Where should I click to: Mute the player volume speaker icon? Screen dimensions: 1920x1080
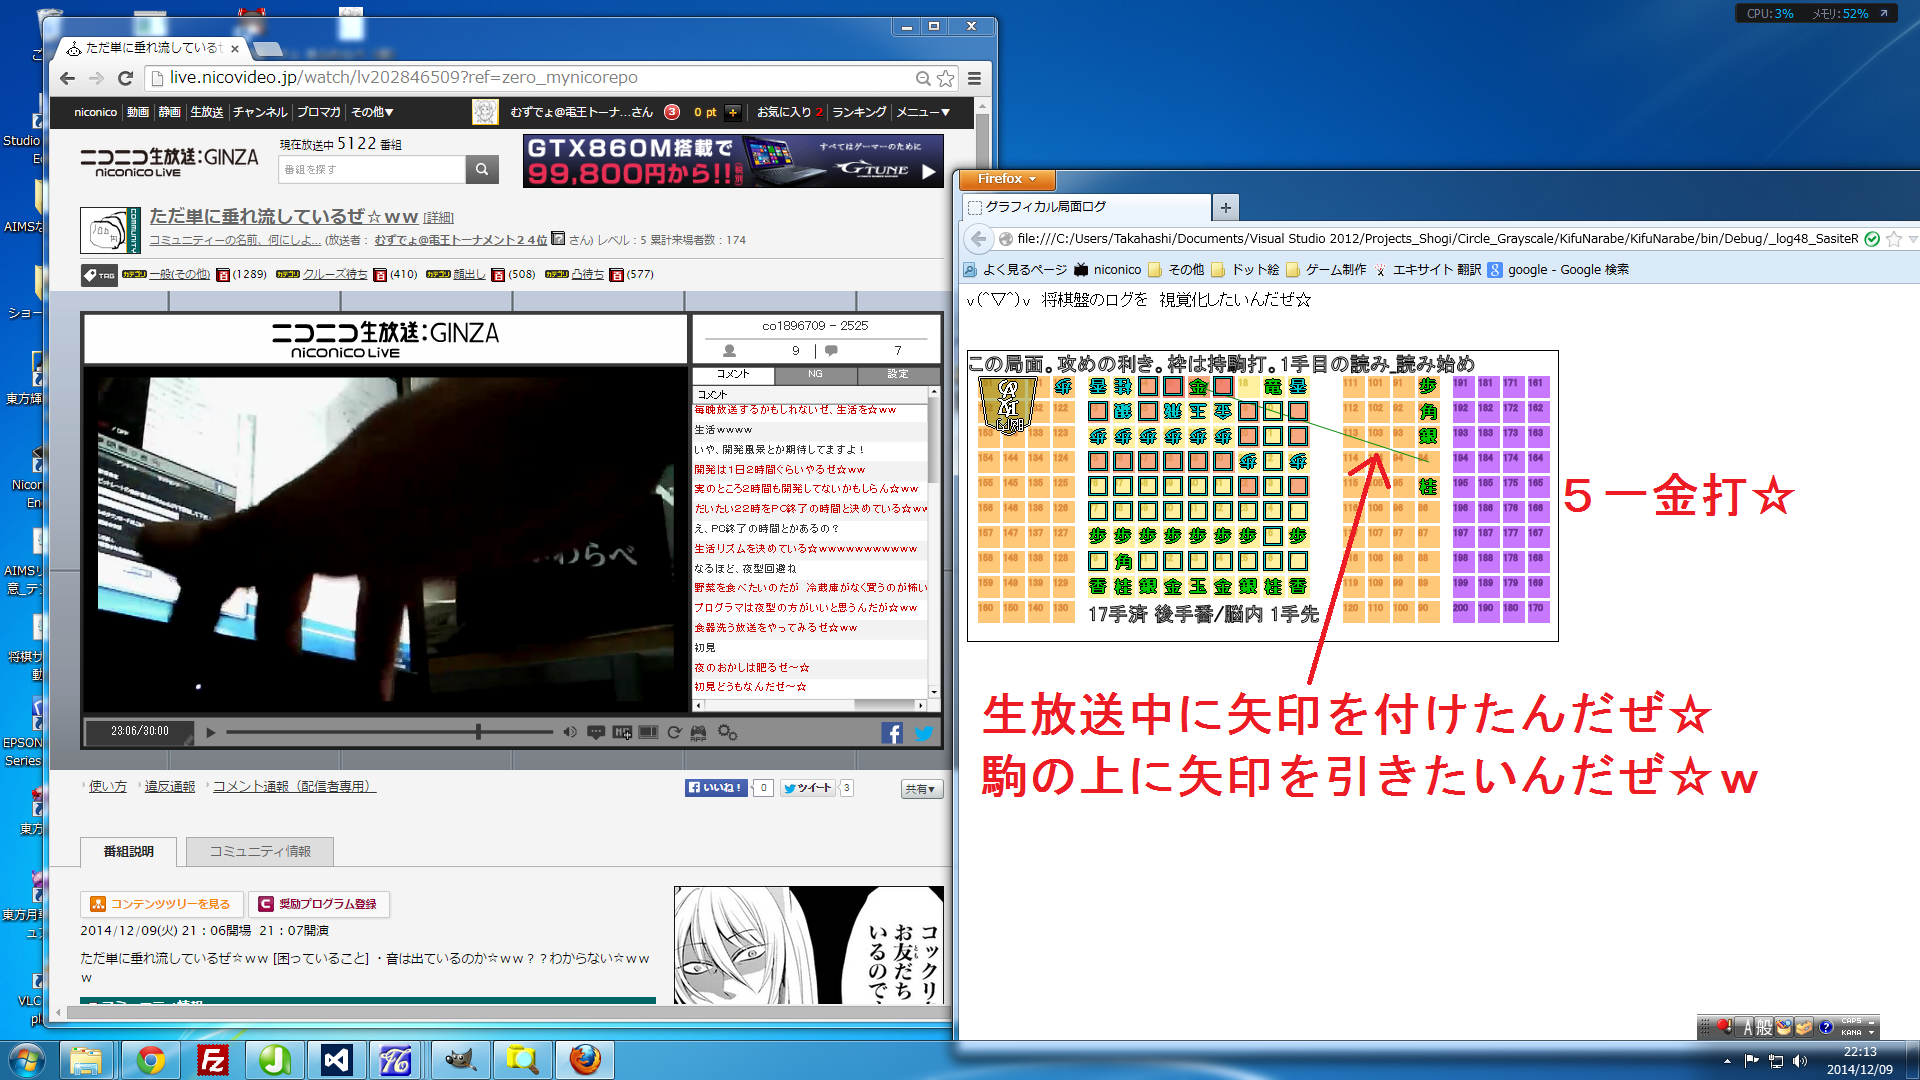pos(570,732)
